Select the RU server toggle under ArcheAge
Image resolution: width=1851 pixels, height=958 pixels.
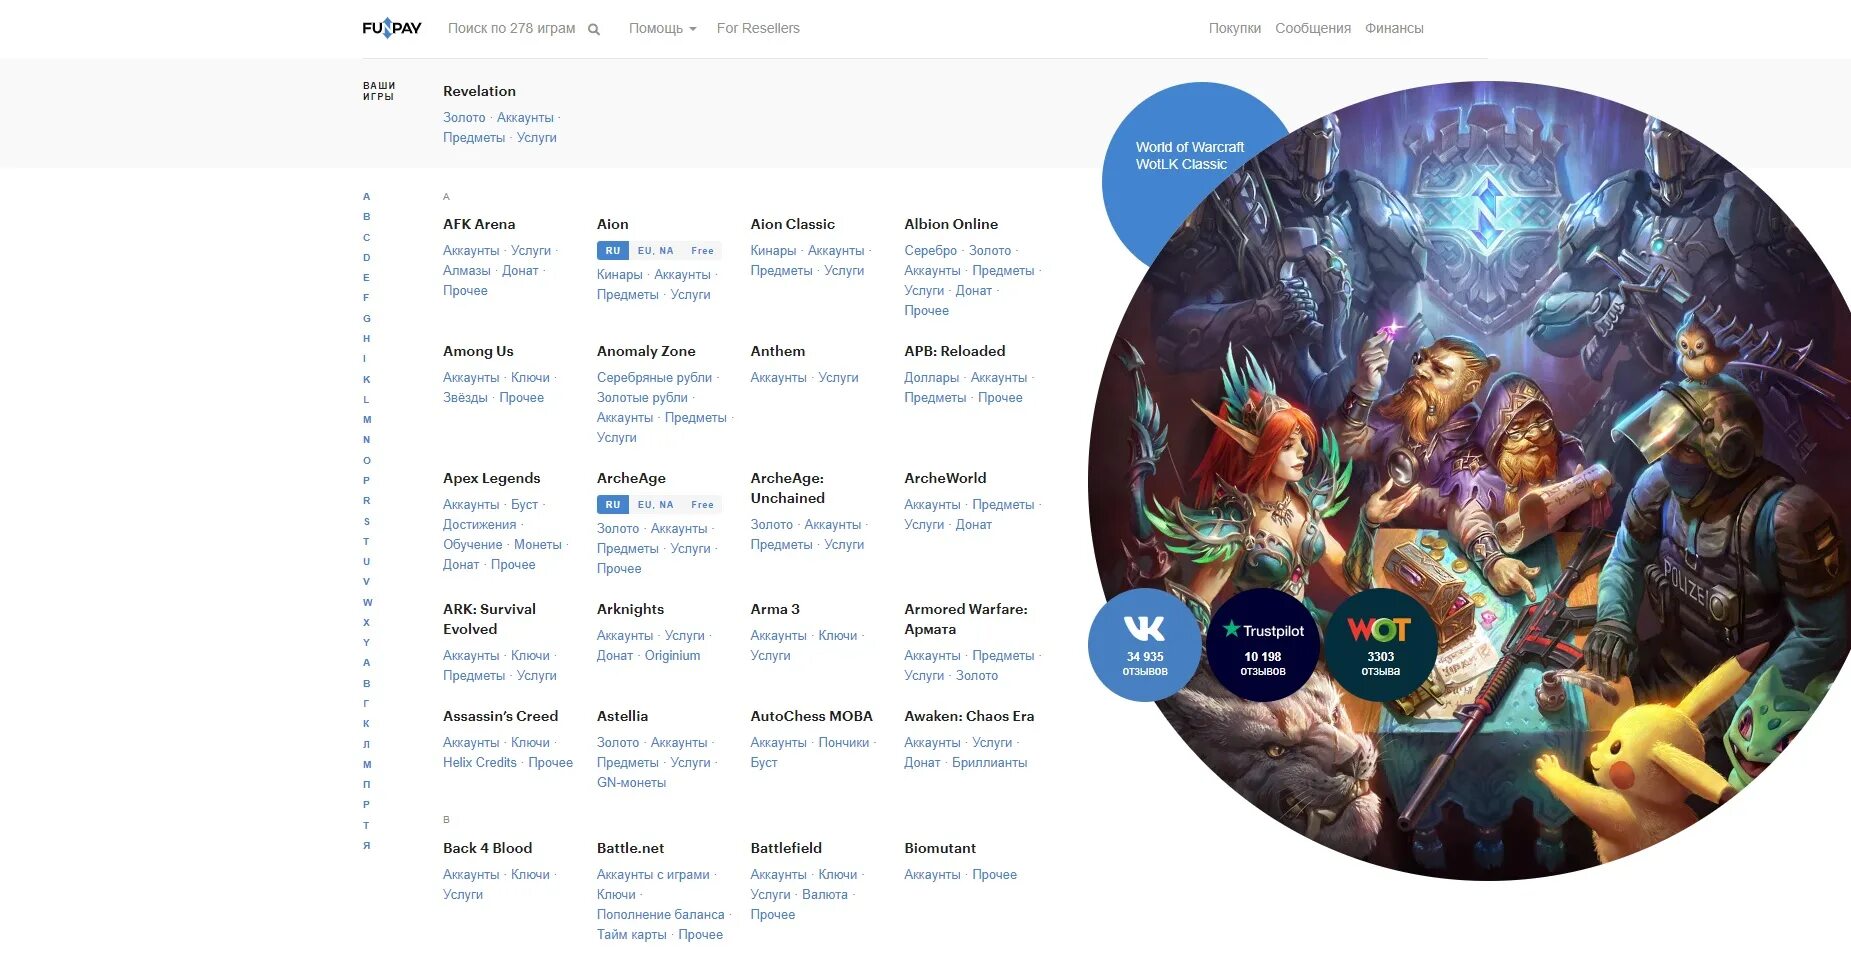(613, 505)
